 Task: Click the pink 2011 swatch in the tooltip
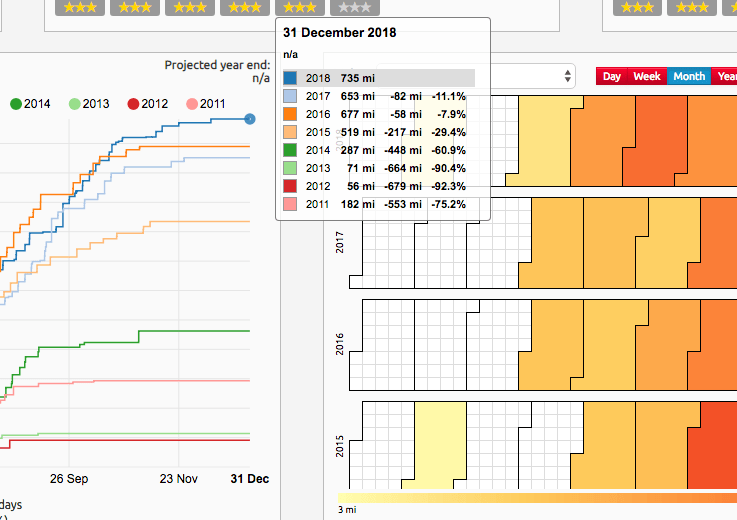290,204
